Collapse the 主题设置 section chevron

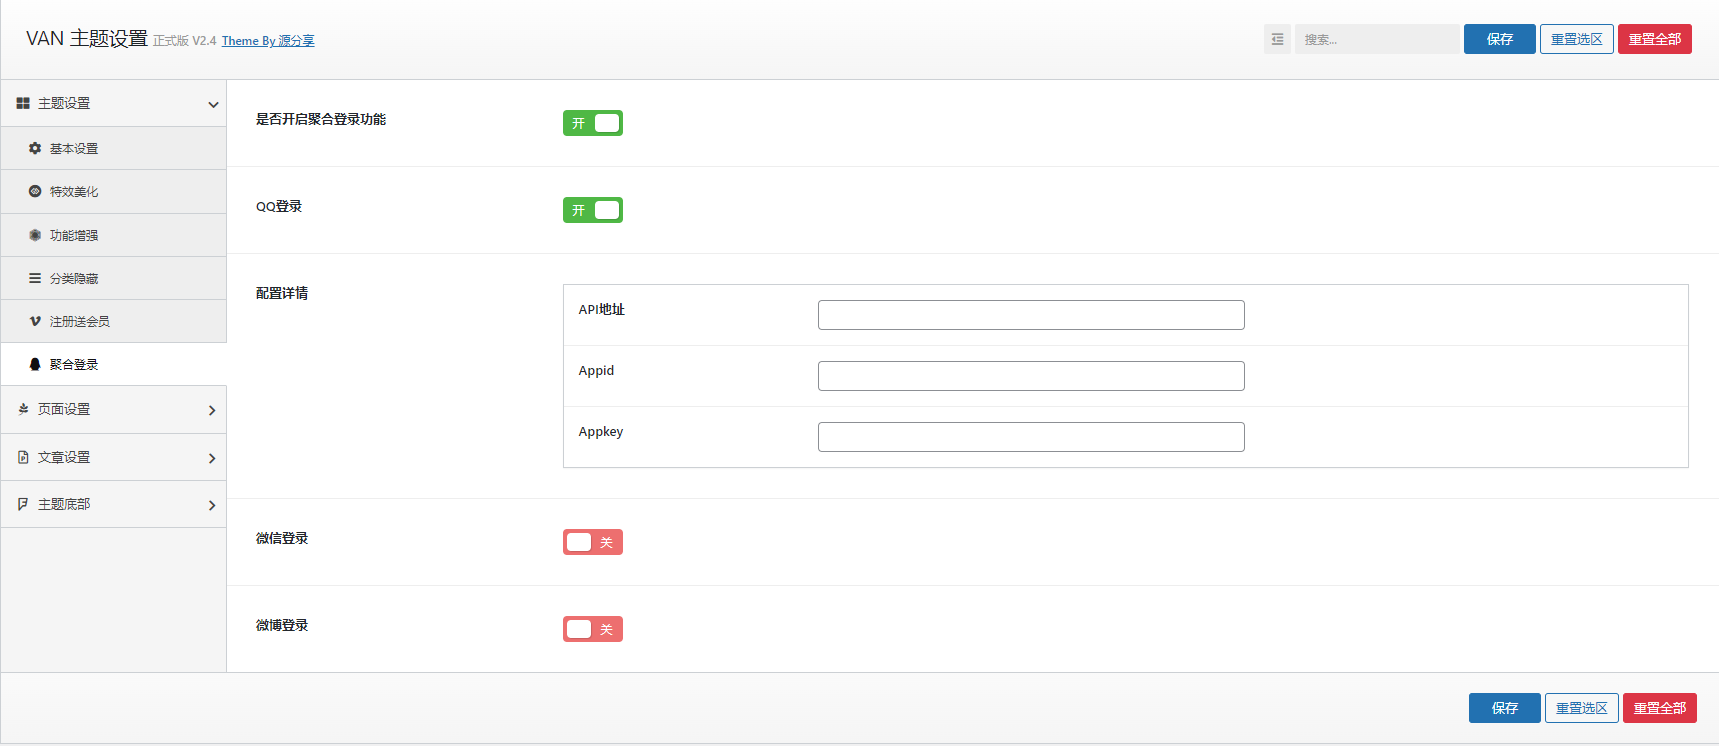(x=213, y=104)
